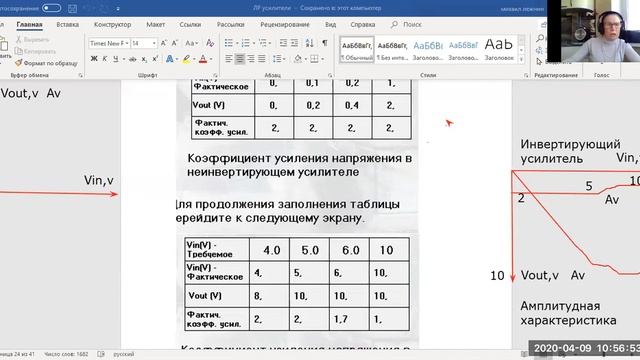Viewport: 640px width, 360px height.
Task: Click the word count 1682 in the status bar
Action: [66, 354]
